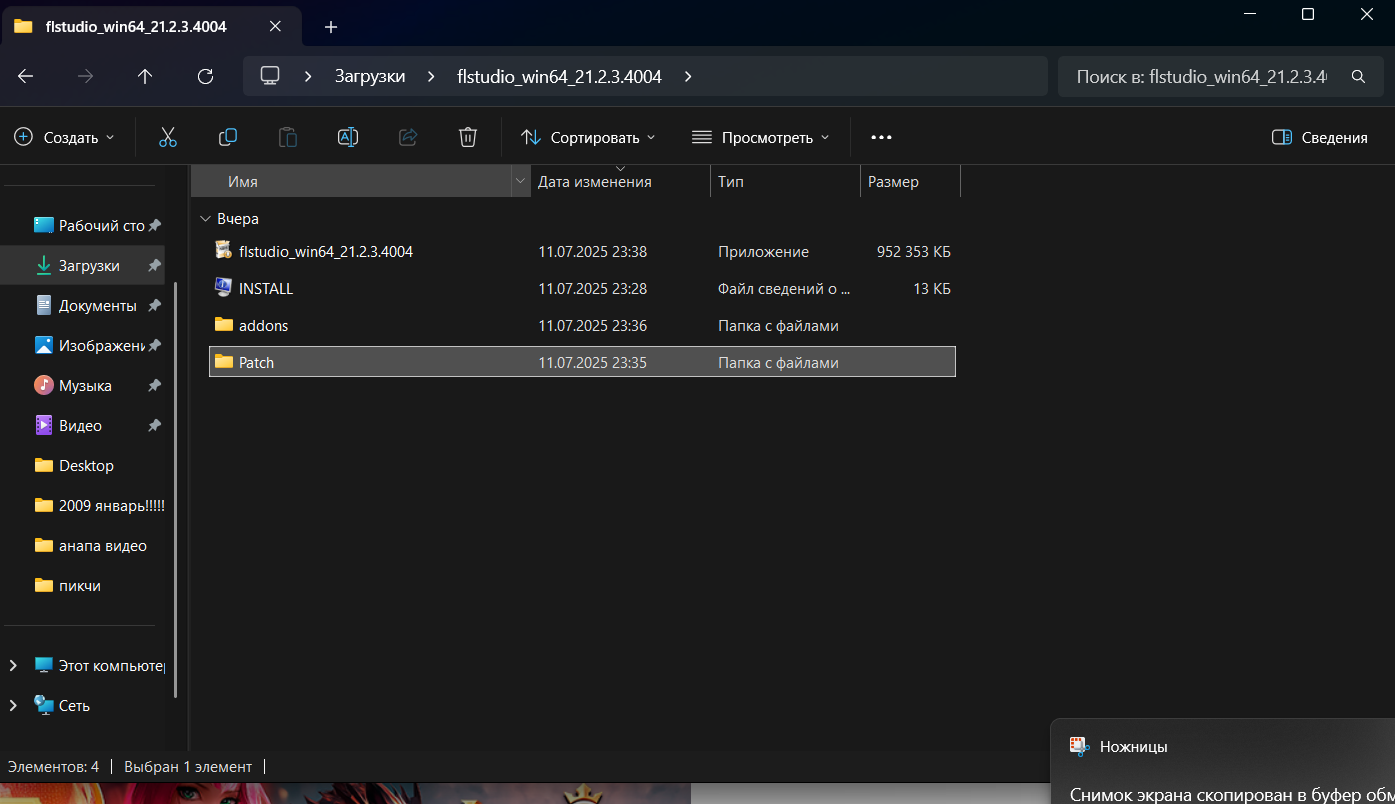The image size is (1395, 804).
Task: Expand the Сеть tree node
Action: point(13,705)
